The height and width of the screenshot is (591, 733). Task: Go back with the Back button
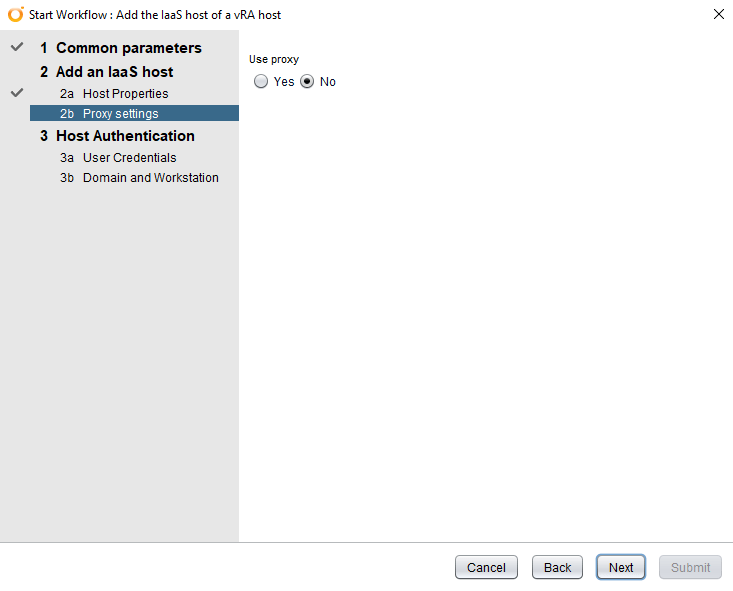557,567
